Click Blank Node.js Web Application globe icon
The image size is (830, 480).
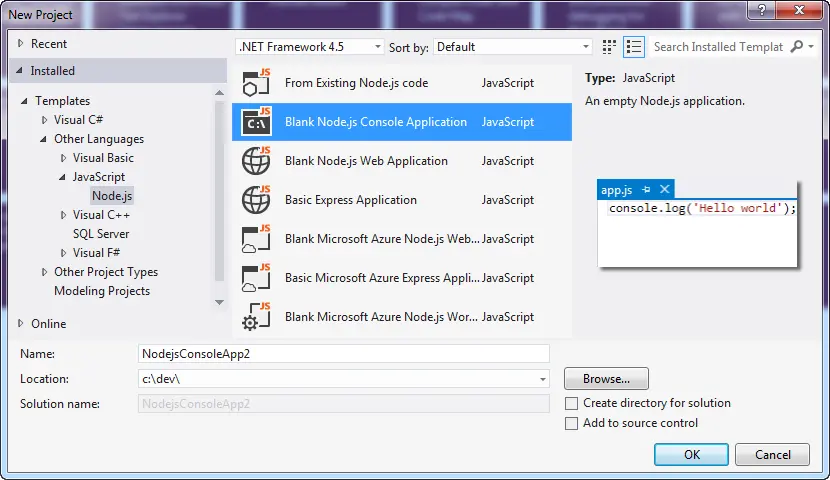tap(256, 161)
